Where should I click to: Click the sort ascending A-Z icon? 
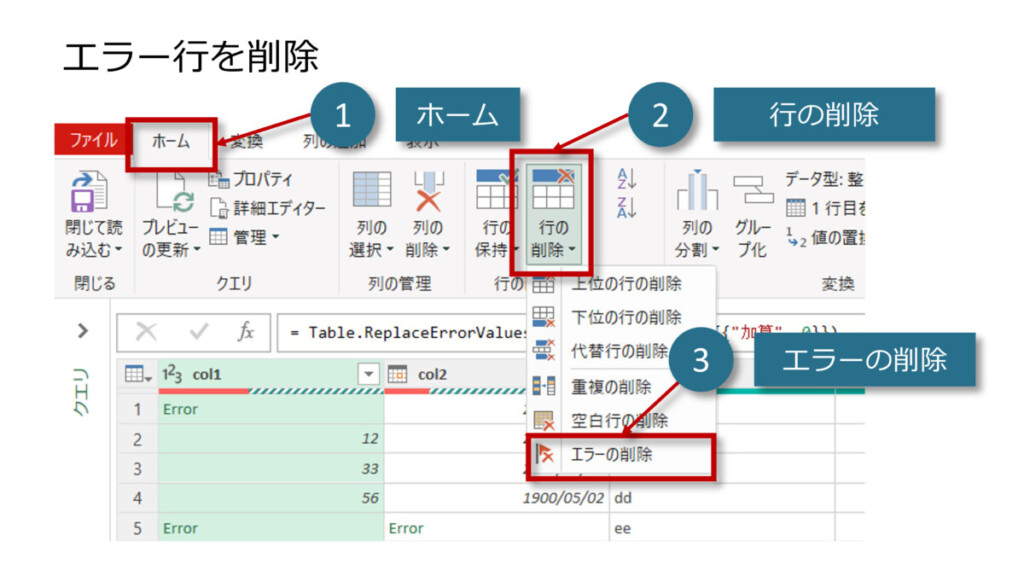click(627, 181)
